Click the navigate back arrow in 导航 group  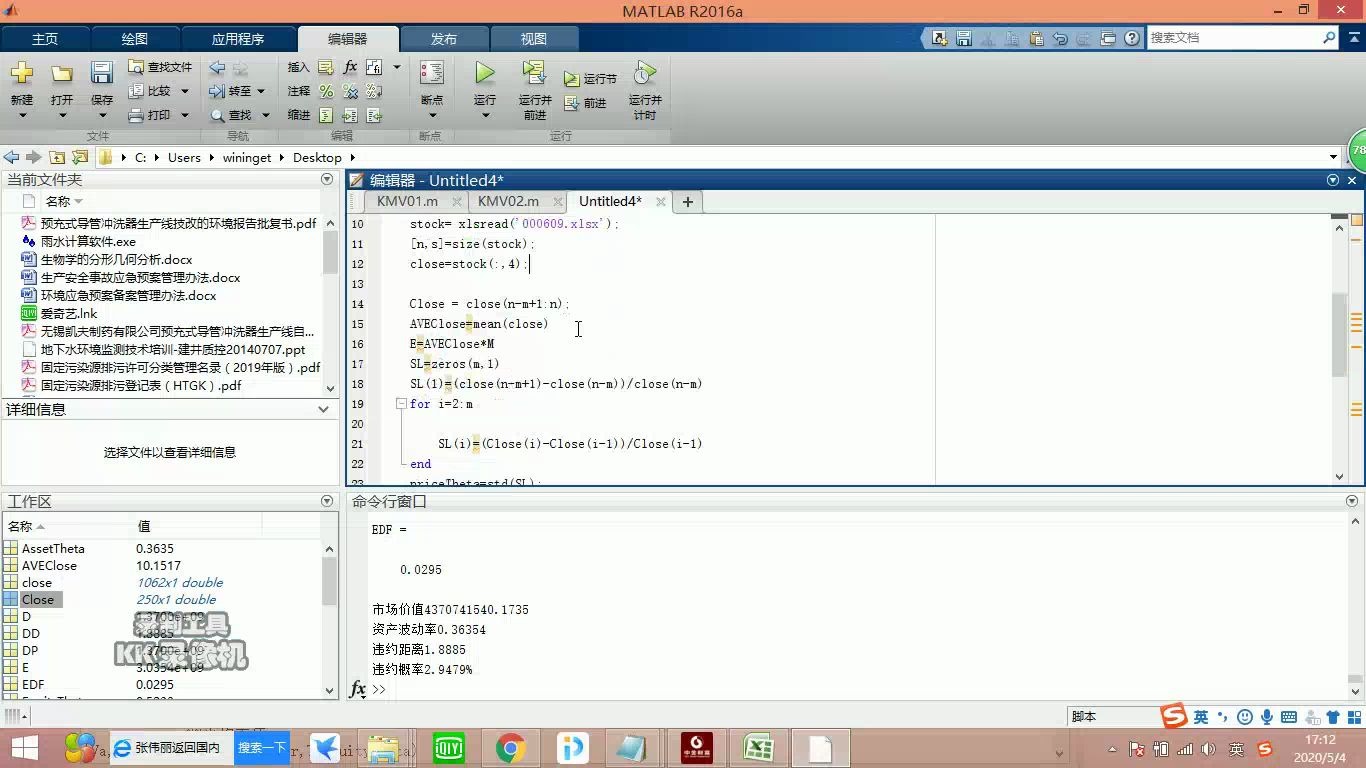click(217, 67)
